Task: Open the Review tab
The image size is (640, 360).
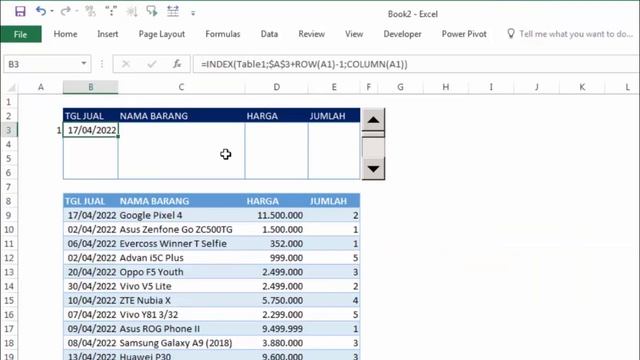Action: coord(311,34)
